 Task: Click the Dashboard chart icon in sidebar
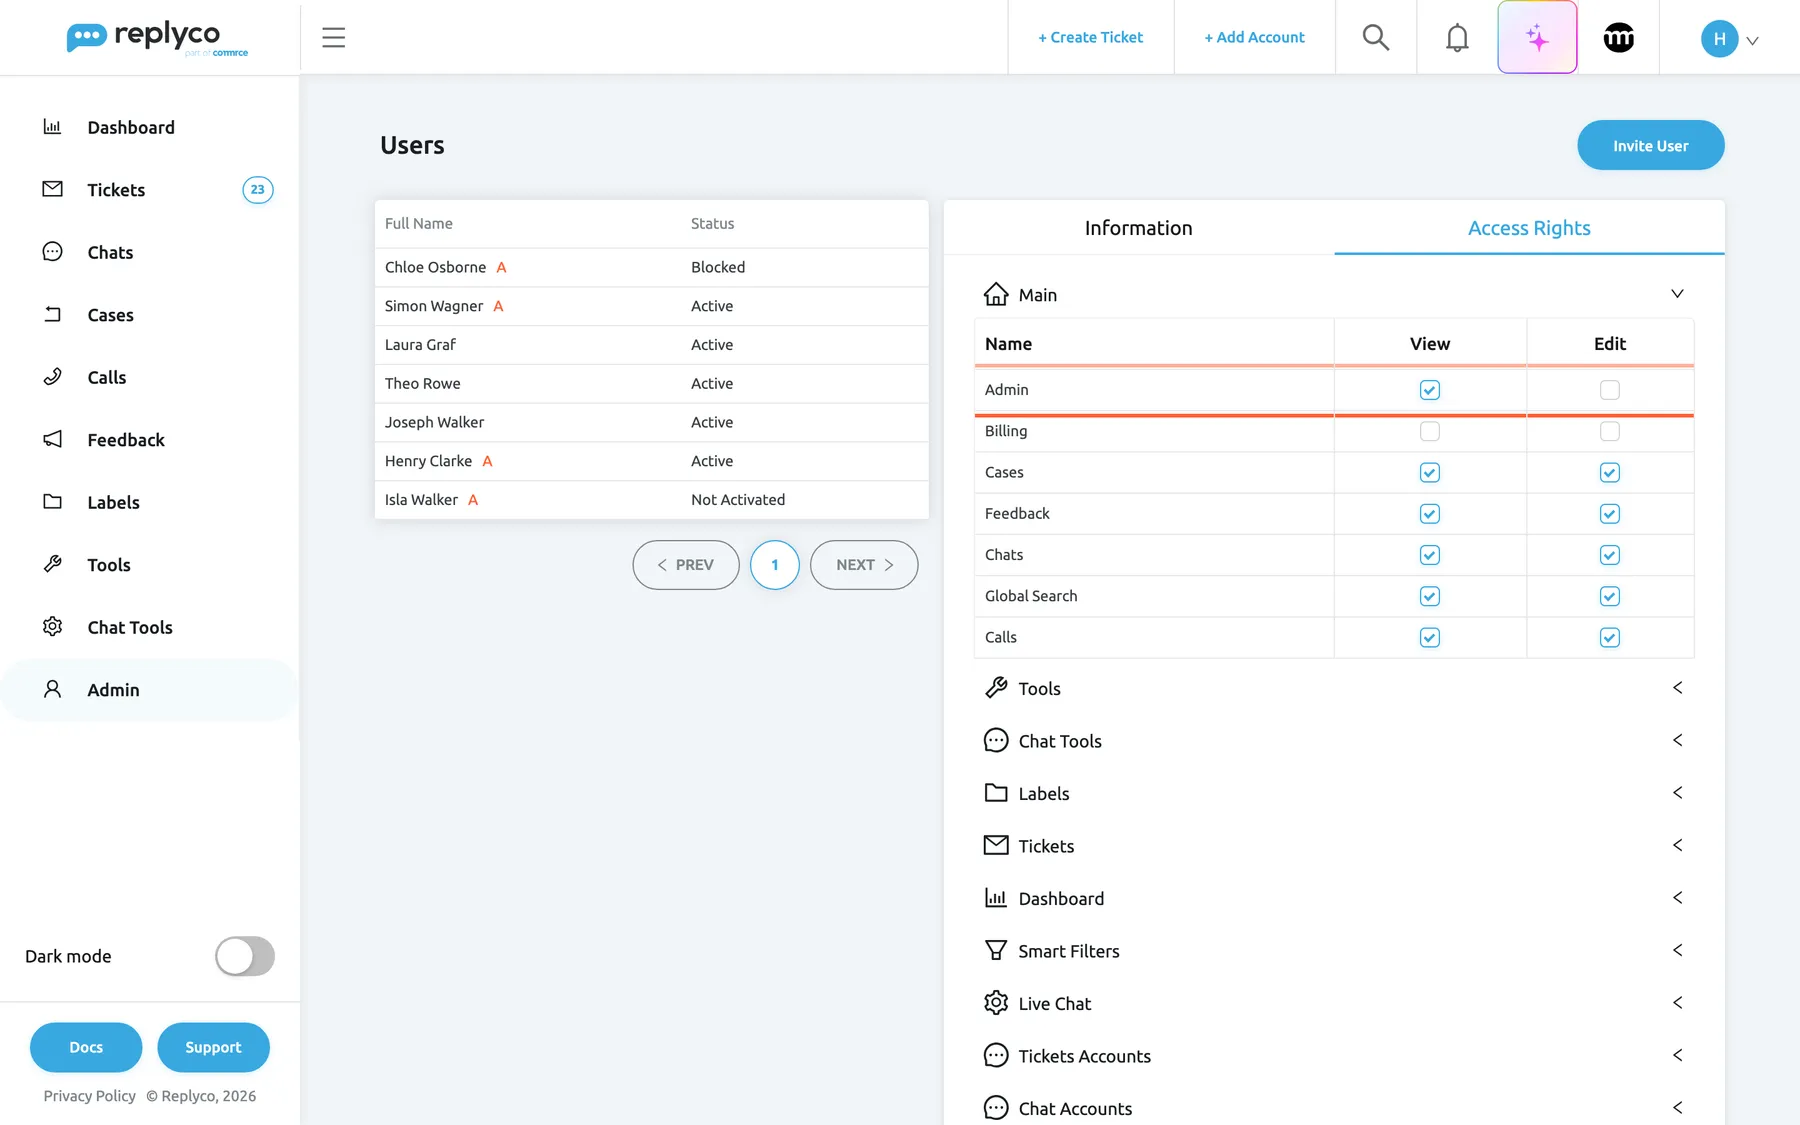(52, 127)
